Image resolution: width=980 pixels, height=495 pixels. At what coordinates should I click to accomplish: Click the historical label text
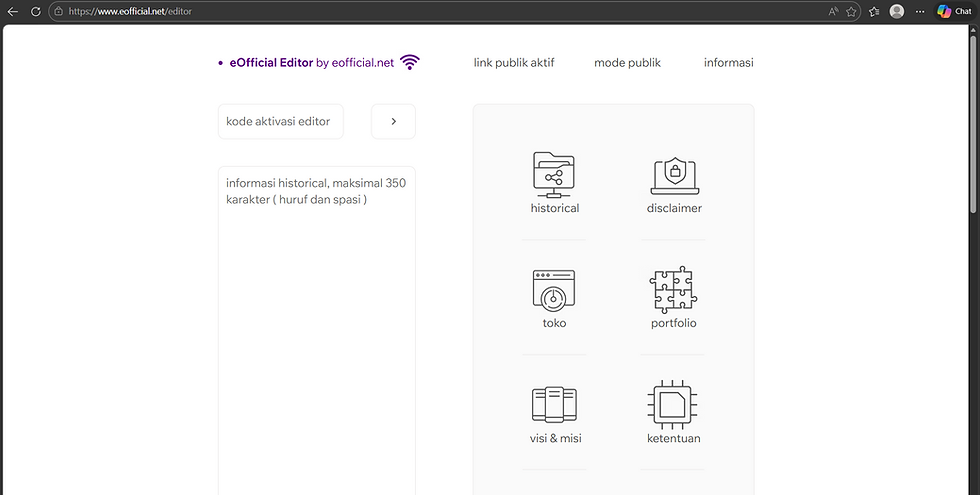[x=554, y=208]
